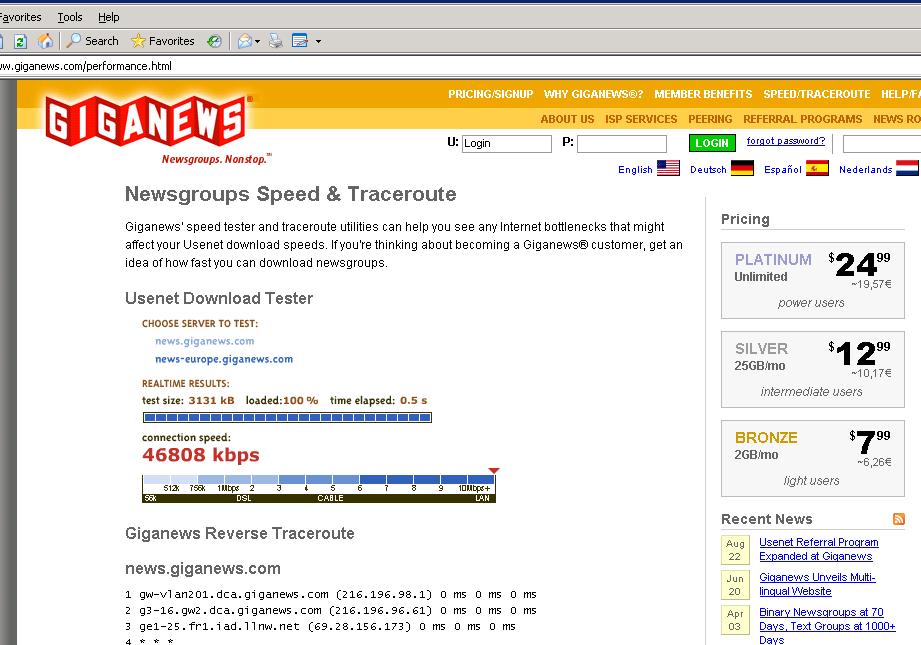
Task: Select the English US flag icon
Action: 668,169
